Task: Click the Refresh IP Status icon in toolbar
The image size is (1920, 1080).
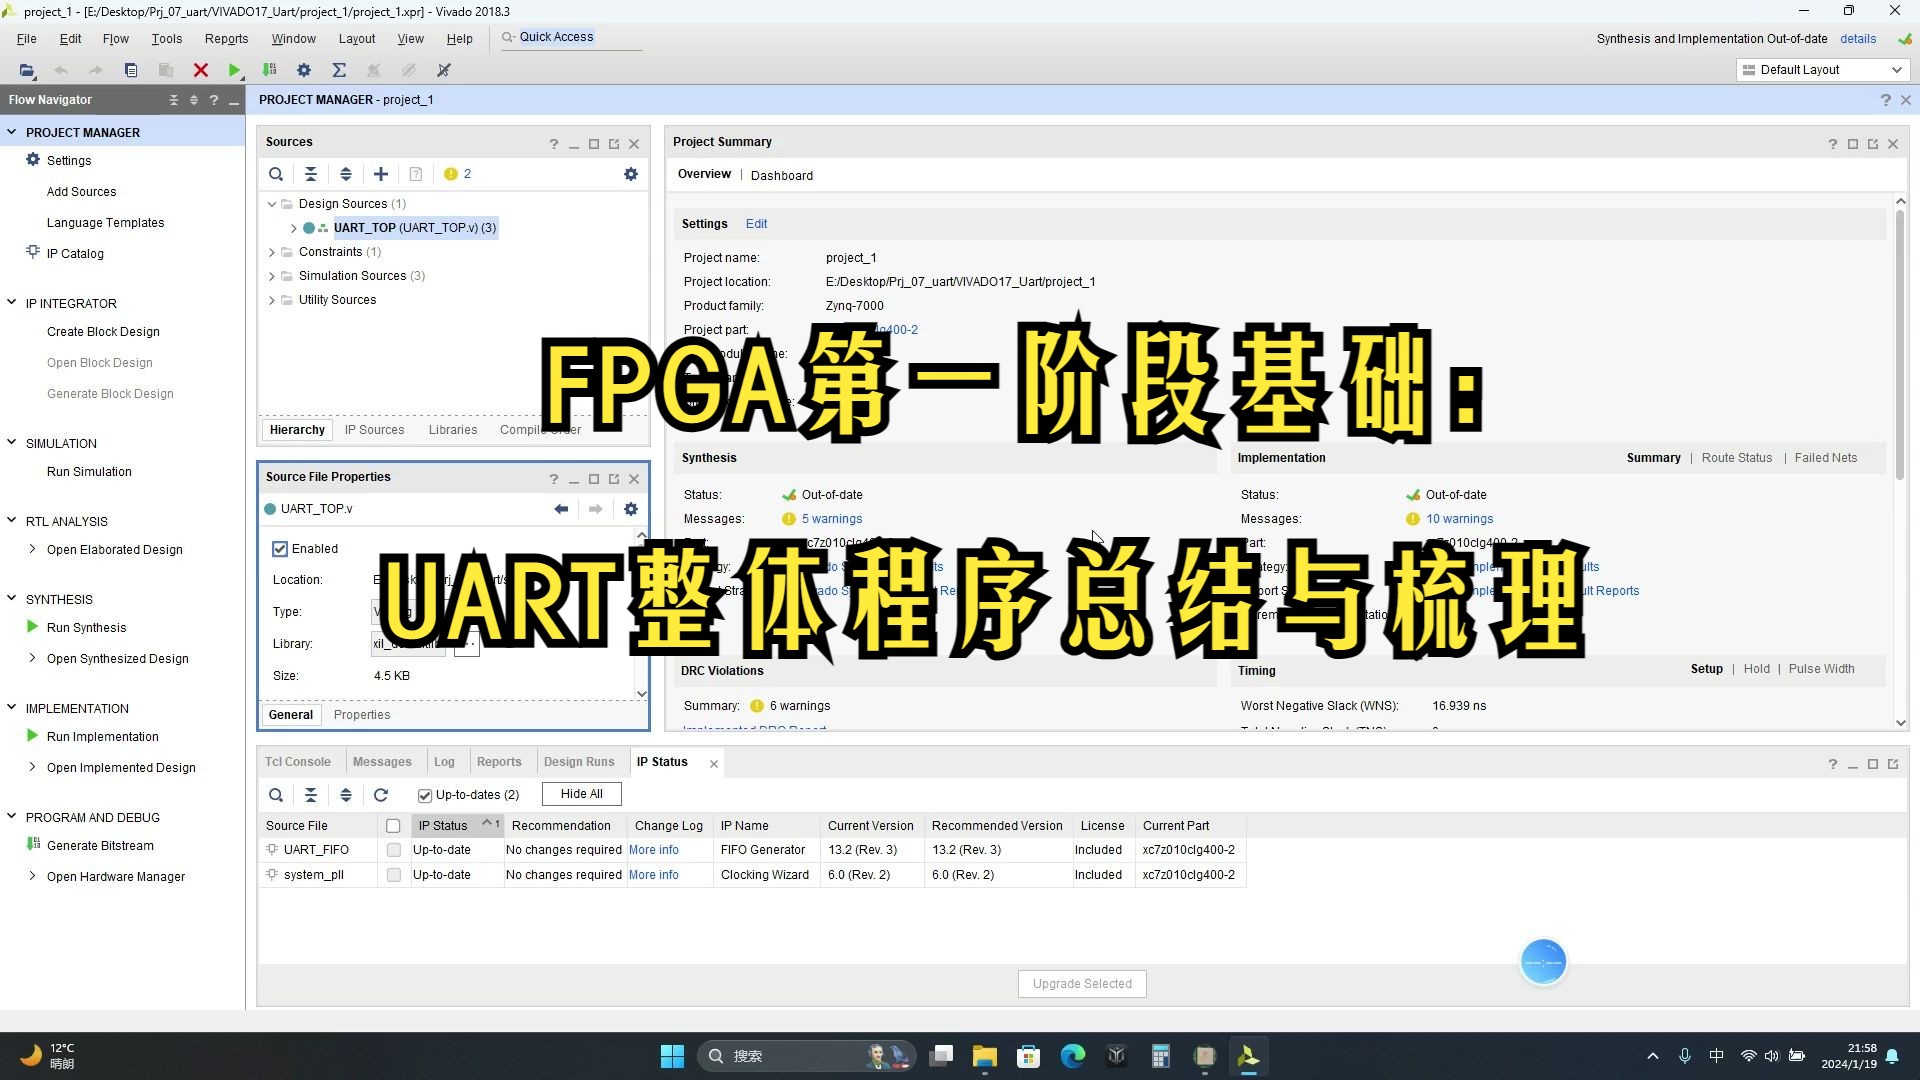Action: click(381, 794)
